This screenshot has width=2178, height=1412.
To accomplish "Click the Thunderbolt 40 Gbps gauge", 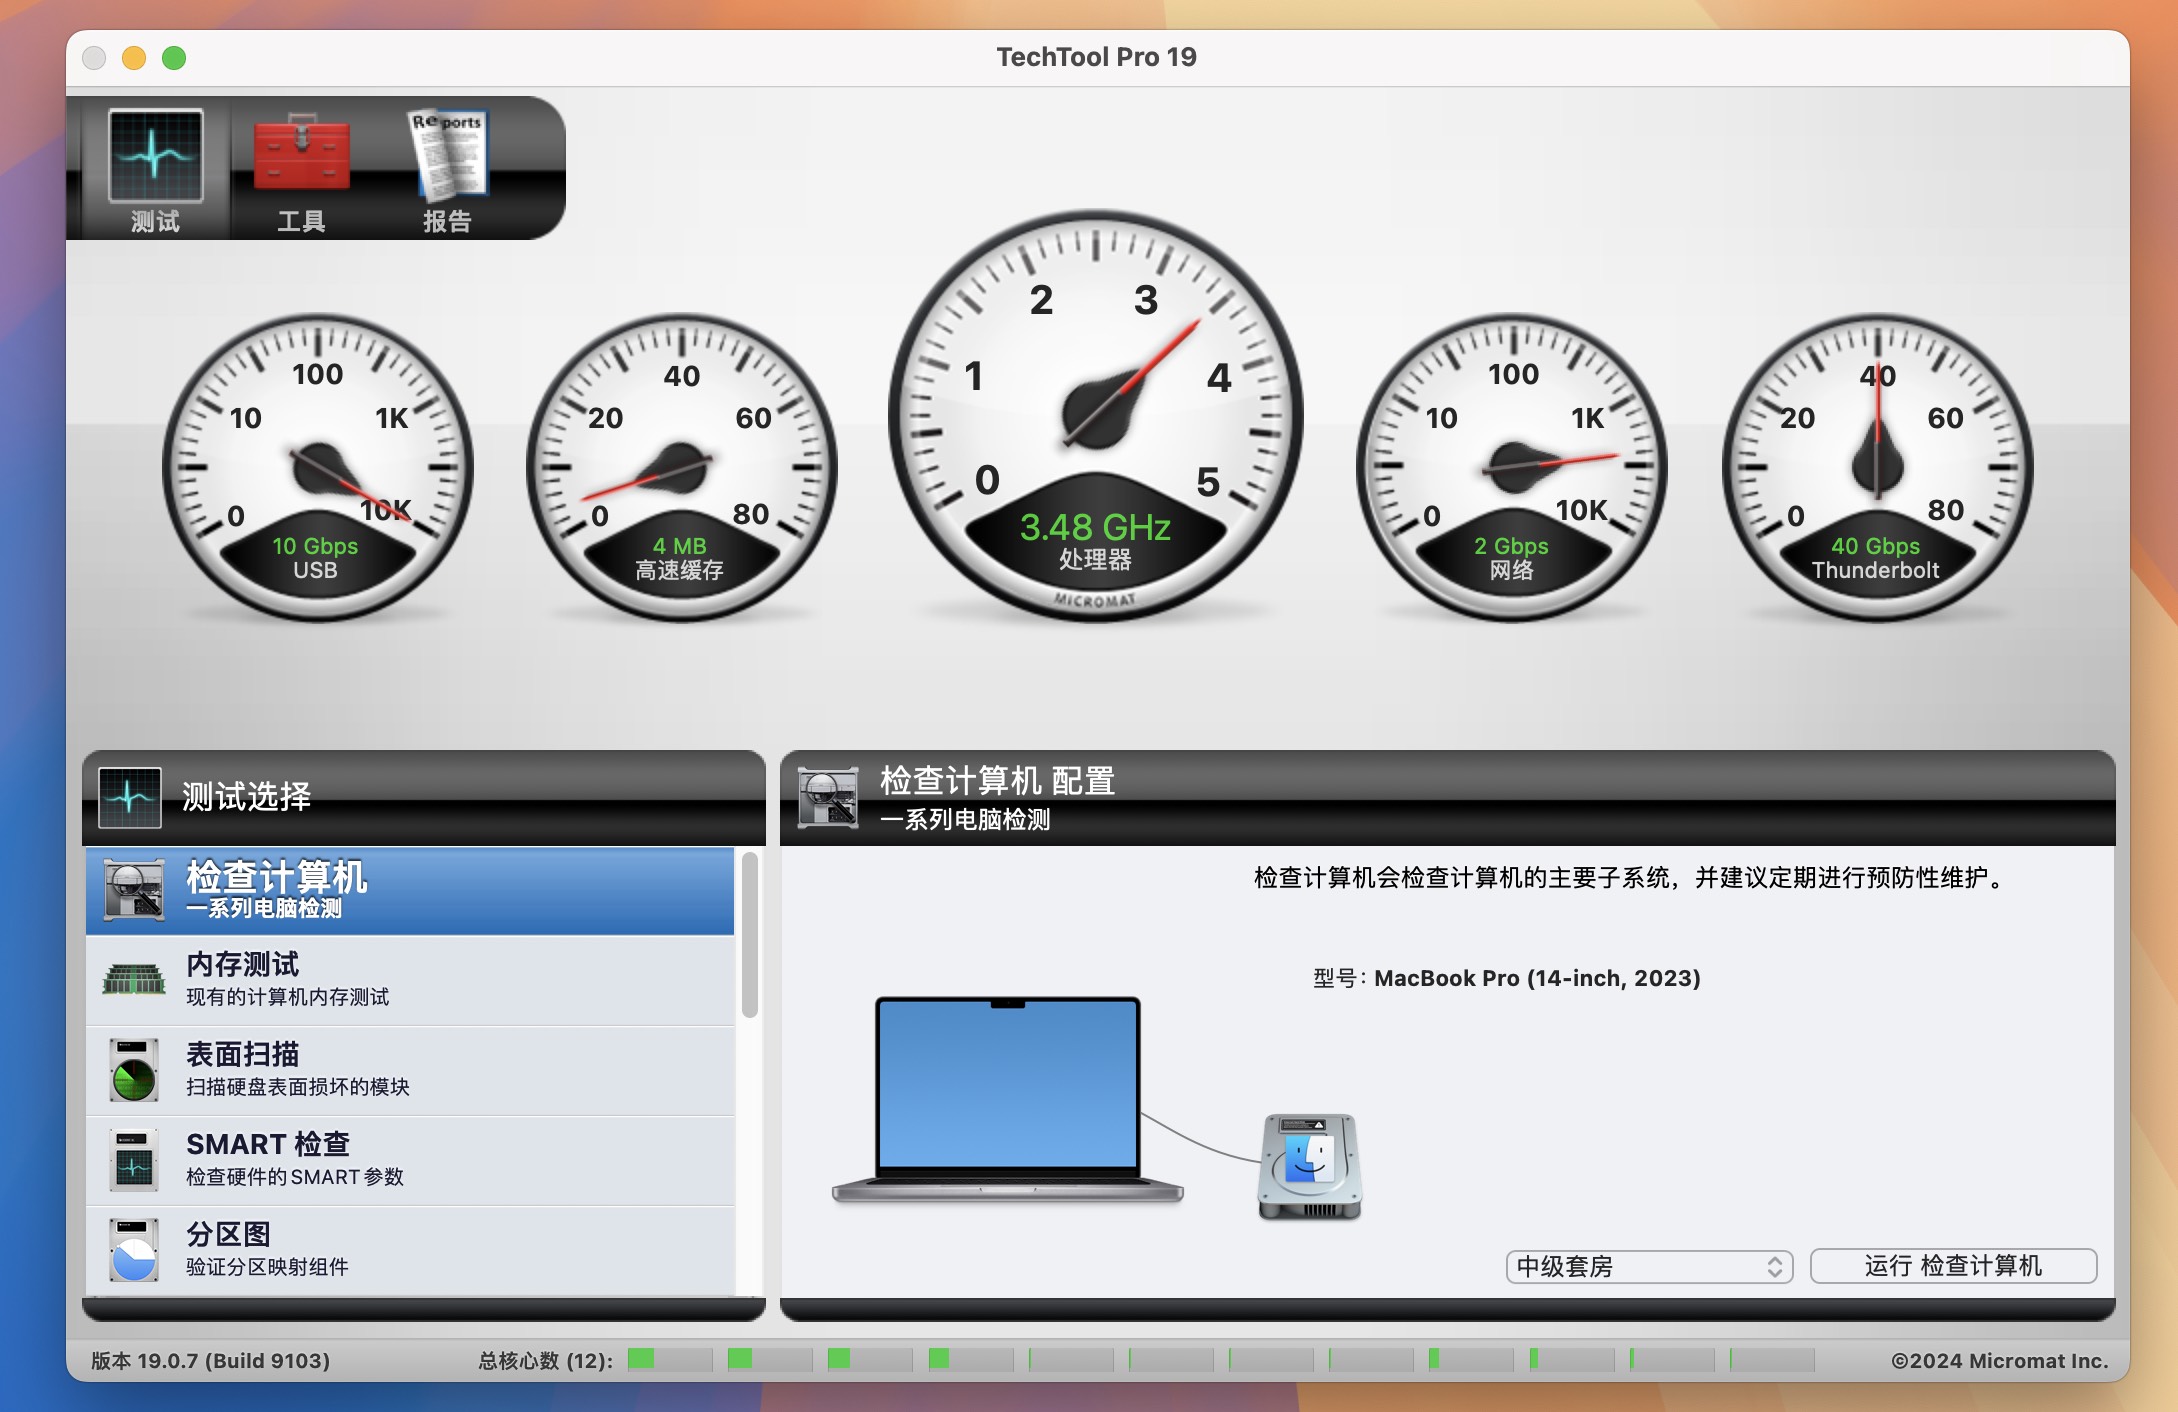I will [1877, 468].
